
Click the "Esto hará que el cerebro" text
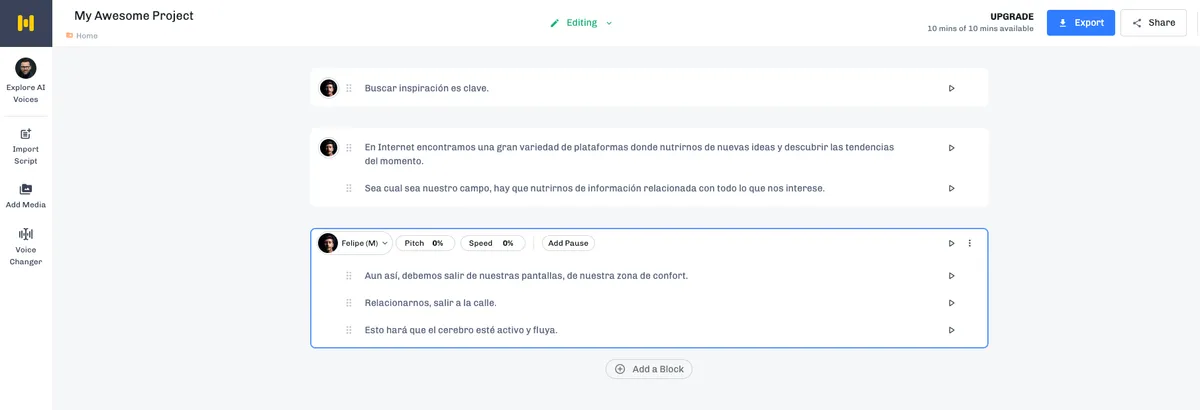(461, 330)
